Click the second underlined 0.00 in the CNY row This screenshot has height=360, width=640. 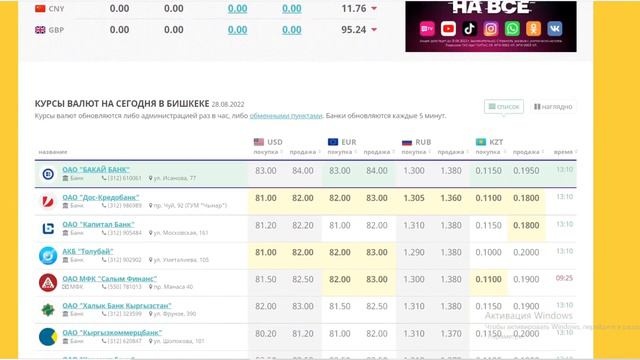point(292,9)
